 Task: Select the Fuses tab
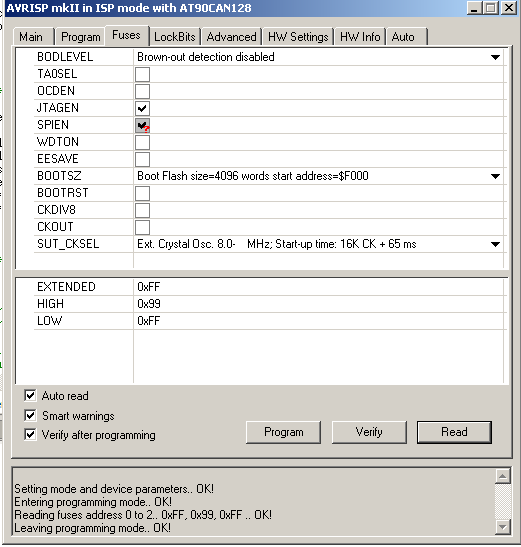pos(127,35)
